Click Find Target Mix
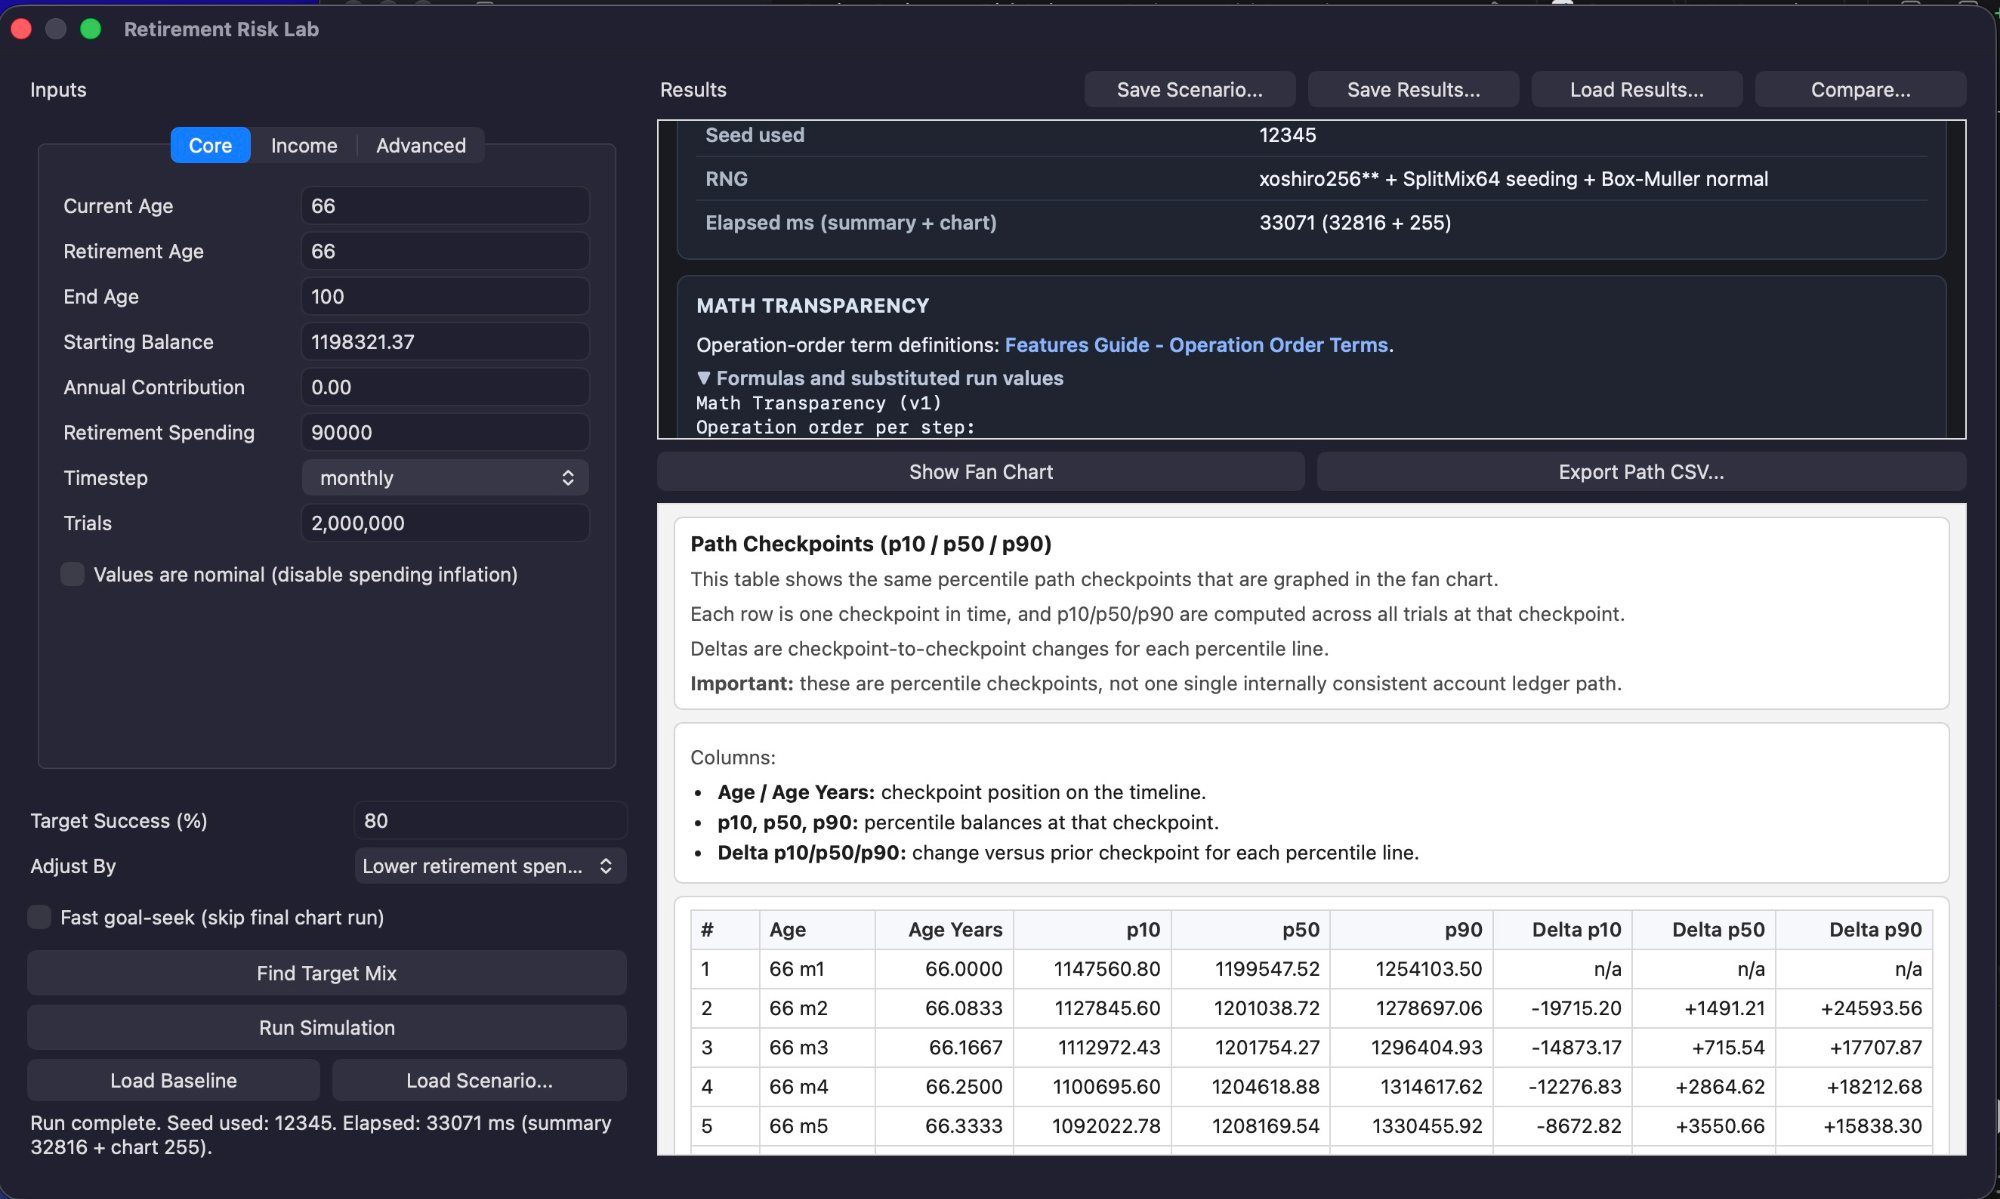 [x=325, y=972]
